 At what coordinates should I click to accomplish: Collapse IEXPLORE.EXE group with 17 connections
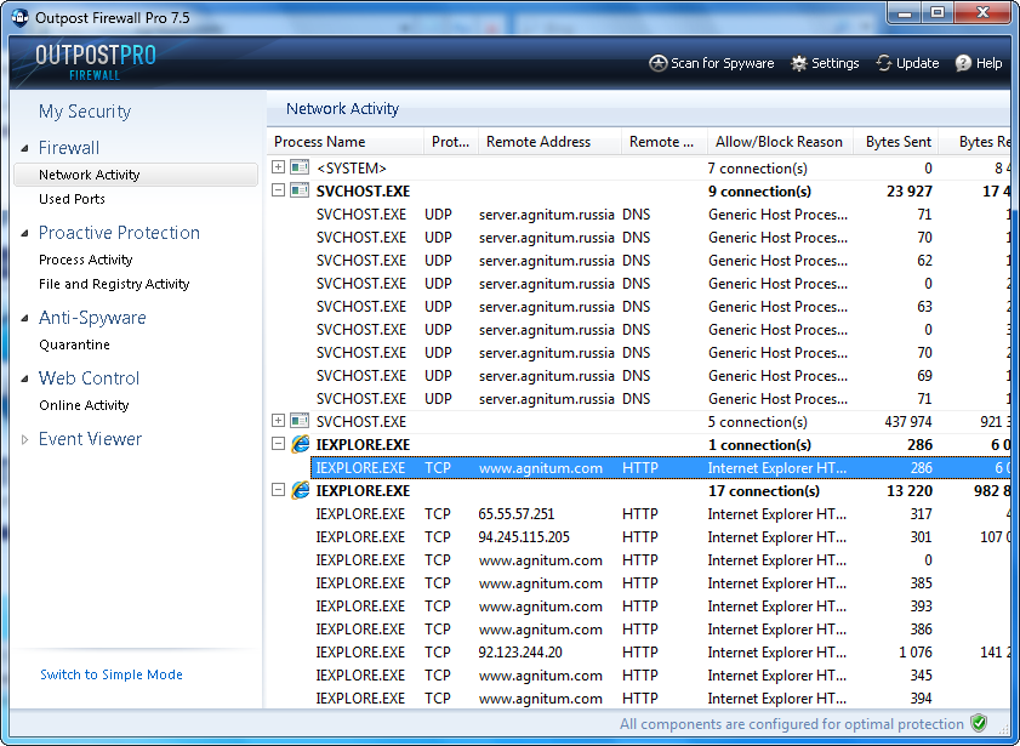click(x=278, y=490)
